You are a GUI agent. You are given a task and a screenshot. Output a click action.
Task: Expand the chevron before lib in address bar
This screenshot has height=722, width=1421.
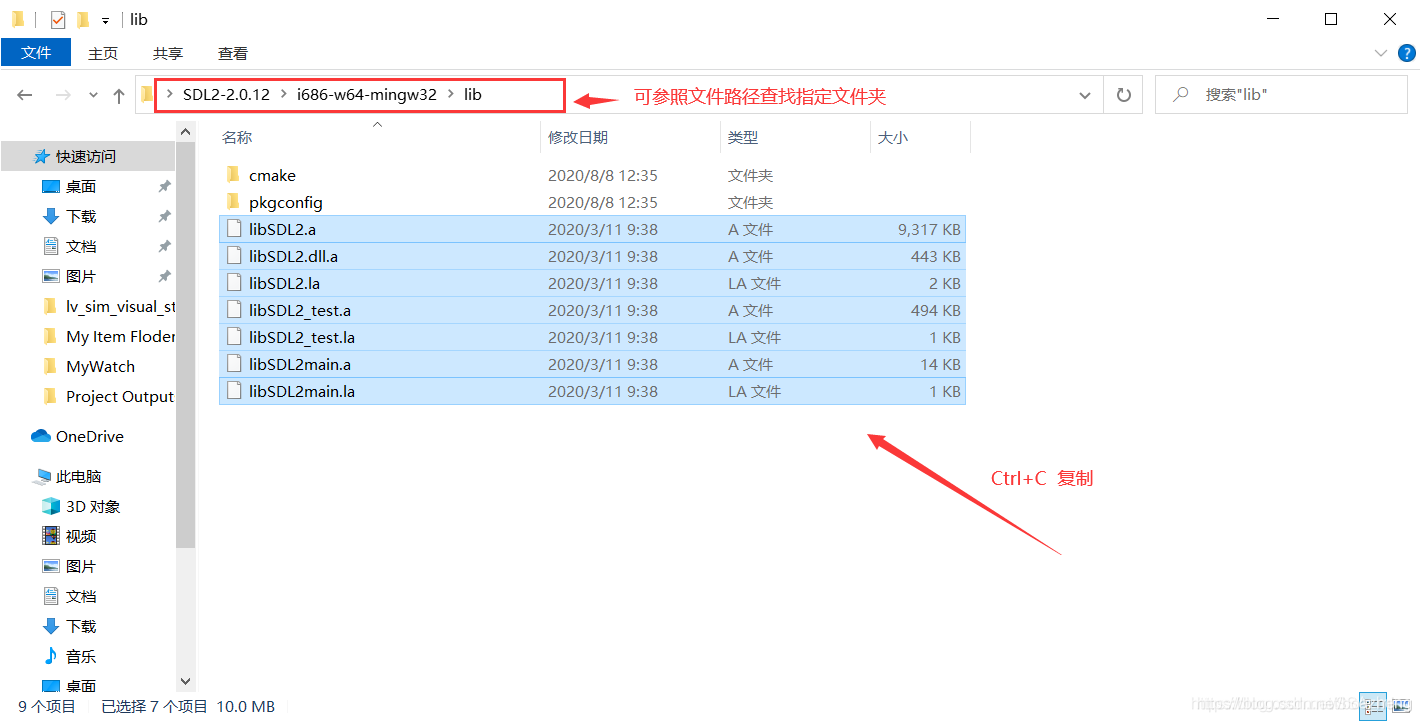tap(452, 95)
